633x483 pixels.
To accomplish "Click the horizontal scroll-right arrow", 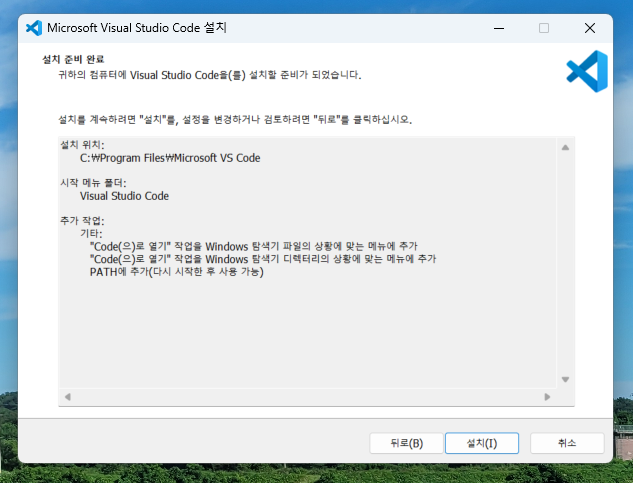I will point(547,397).
